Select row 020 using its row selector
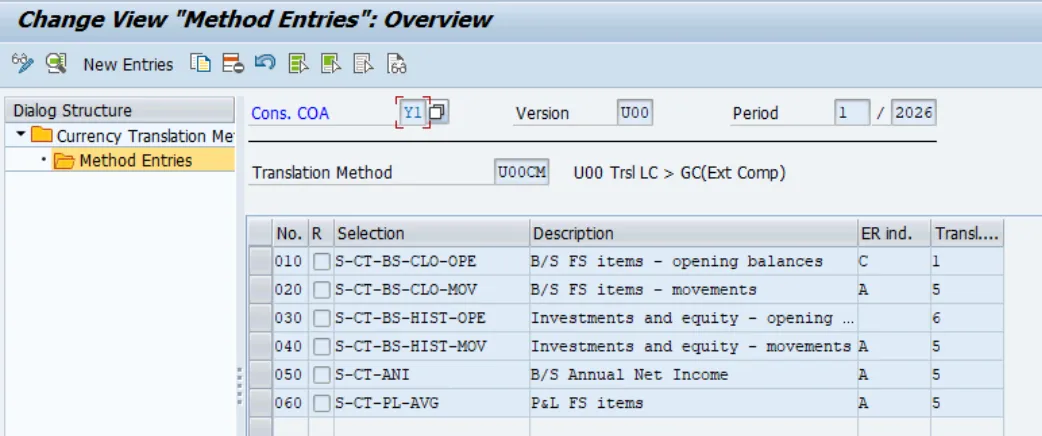This screenshot has height=436, width=1042. [x=260, y=290]
